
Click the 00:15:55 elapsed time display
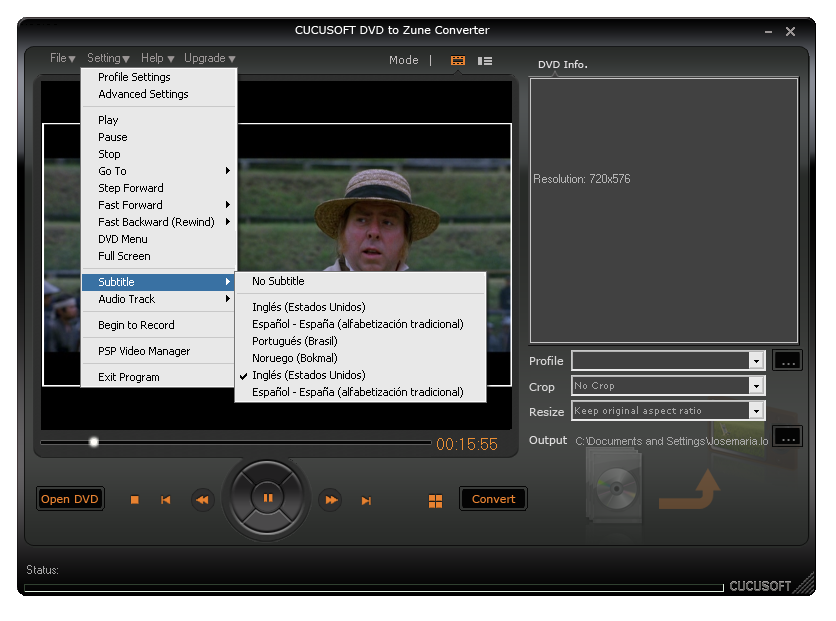(x=467, y=444)
